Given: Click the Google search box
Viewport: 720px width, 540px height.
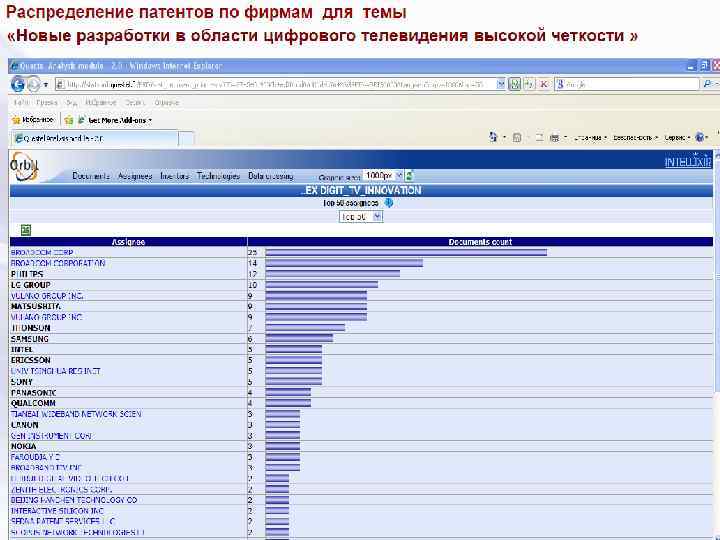Looking at the screenshot, I should [627, 84].
